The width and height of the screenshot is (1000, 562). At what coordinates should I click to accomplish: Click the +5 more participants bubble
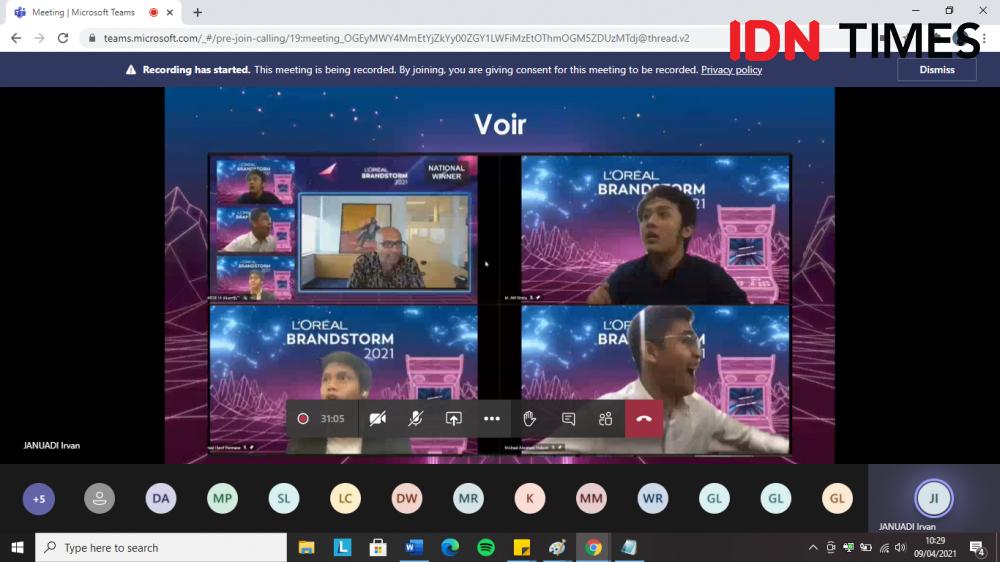[x=39, y=498]
